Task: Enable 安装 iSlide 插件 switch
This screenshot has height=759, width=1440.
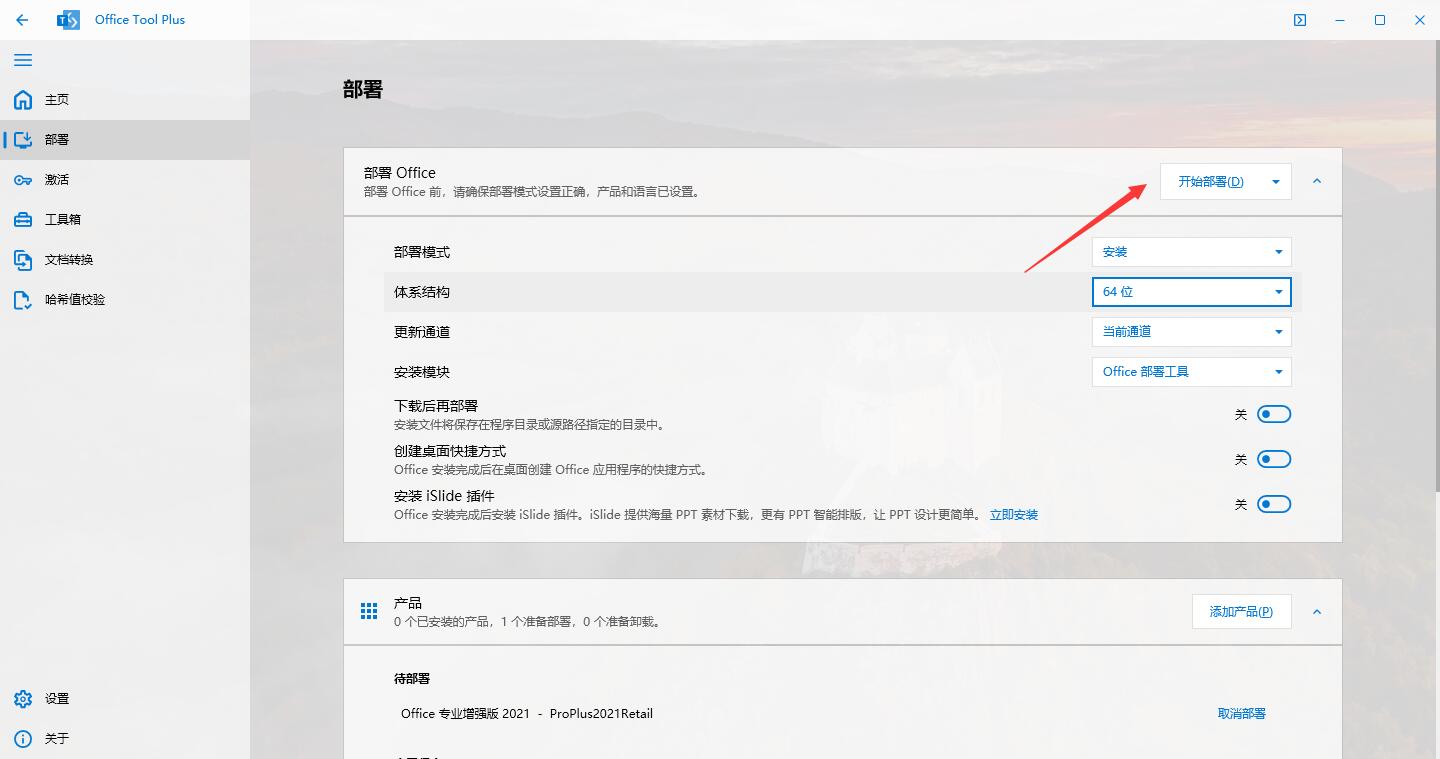Action: 1274,504
